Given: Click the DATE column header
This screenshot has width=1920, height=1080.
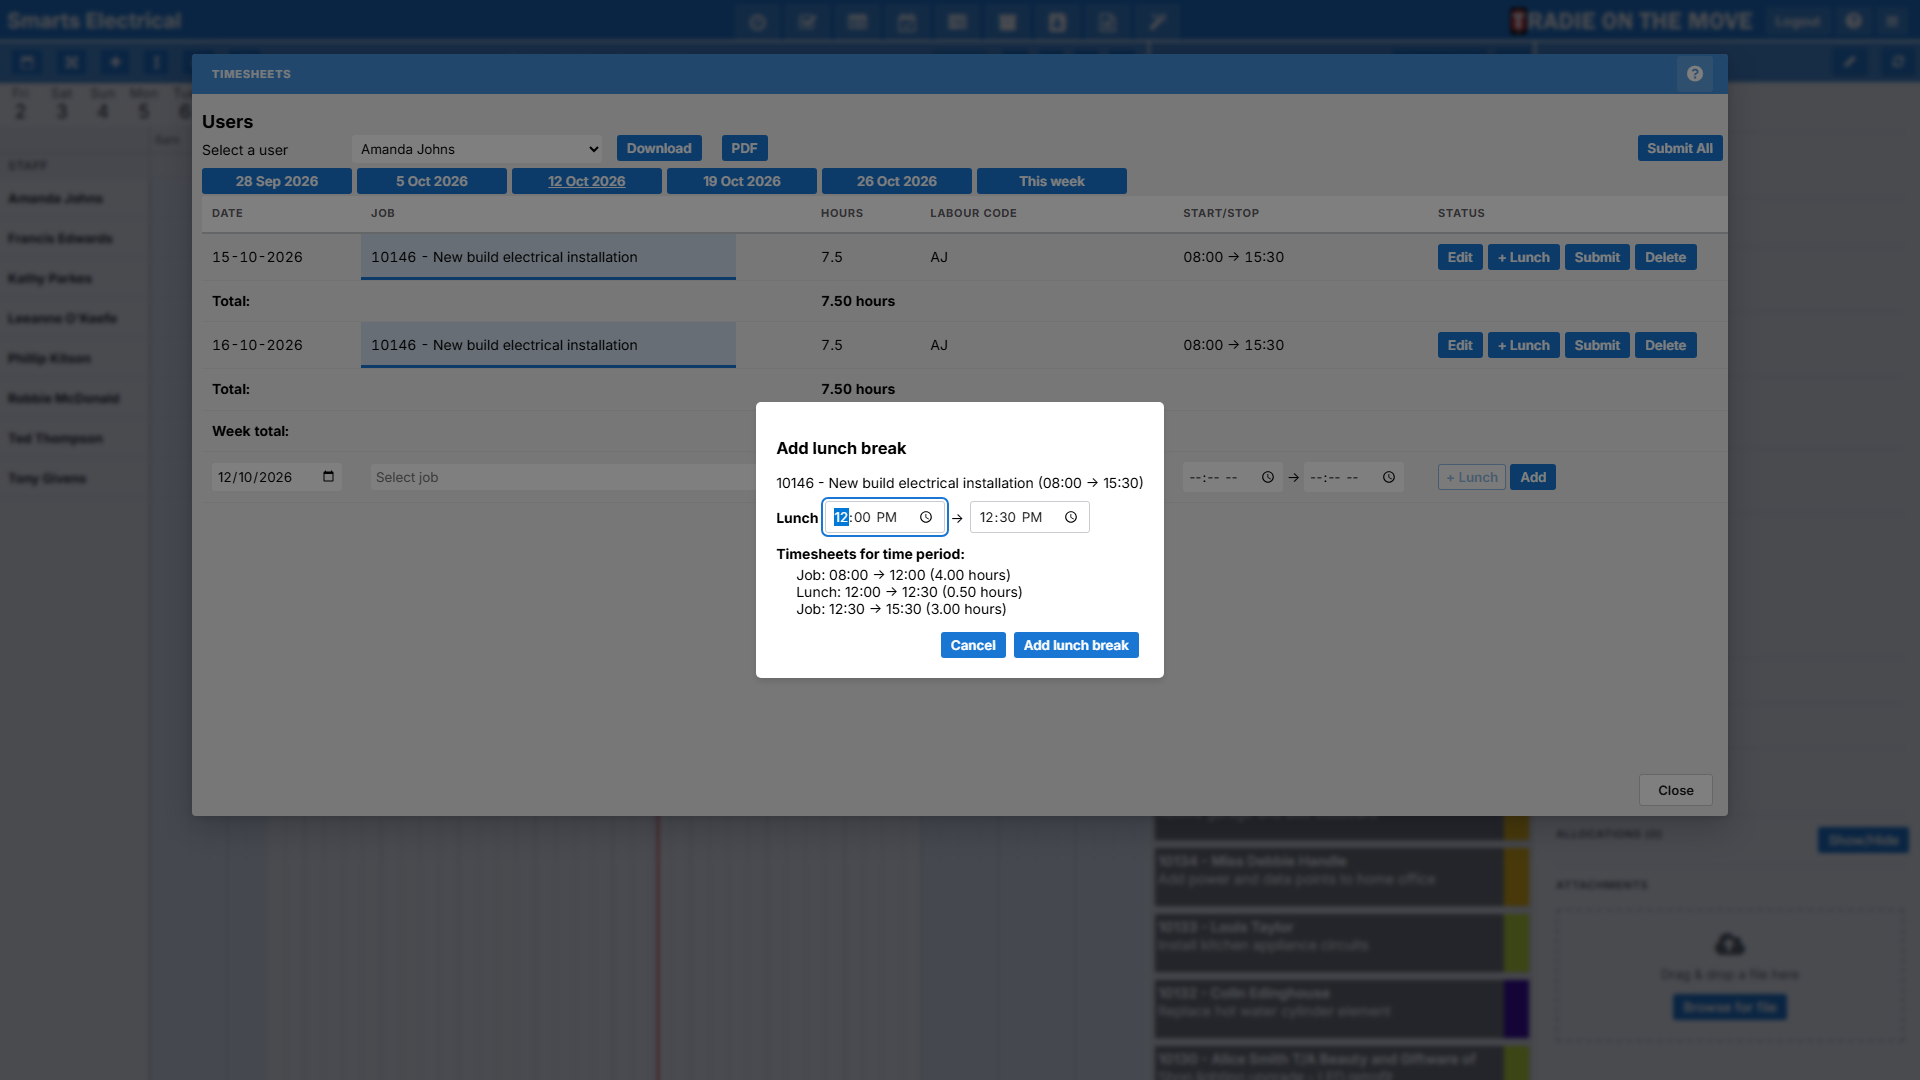Looking at the screenshot, I should coord(227,213).
